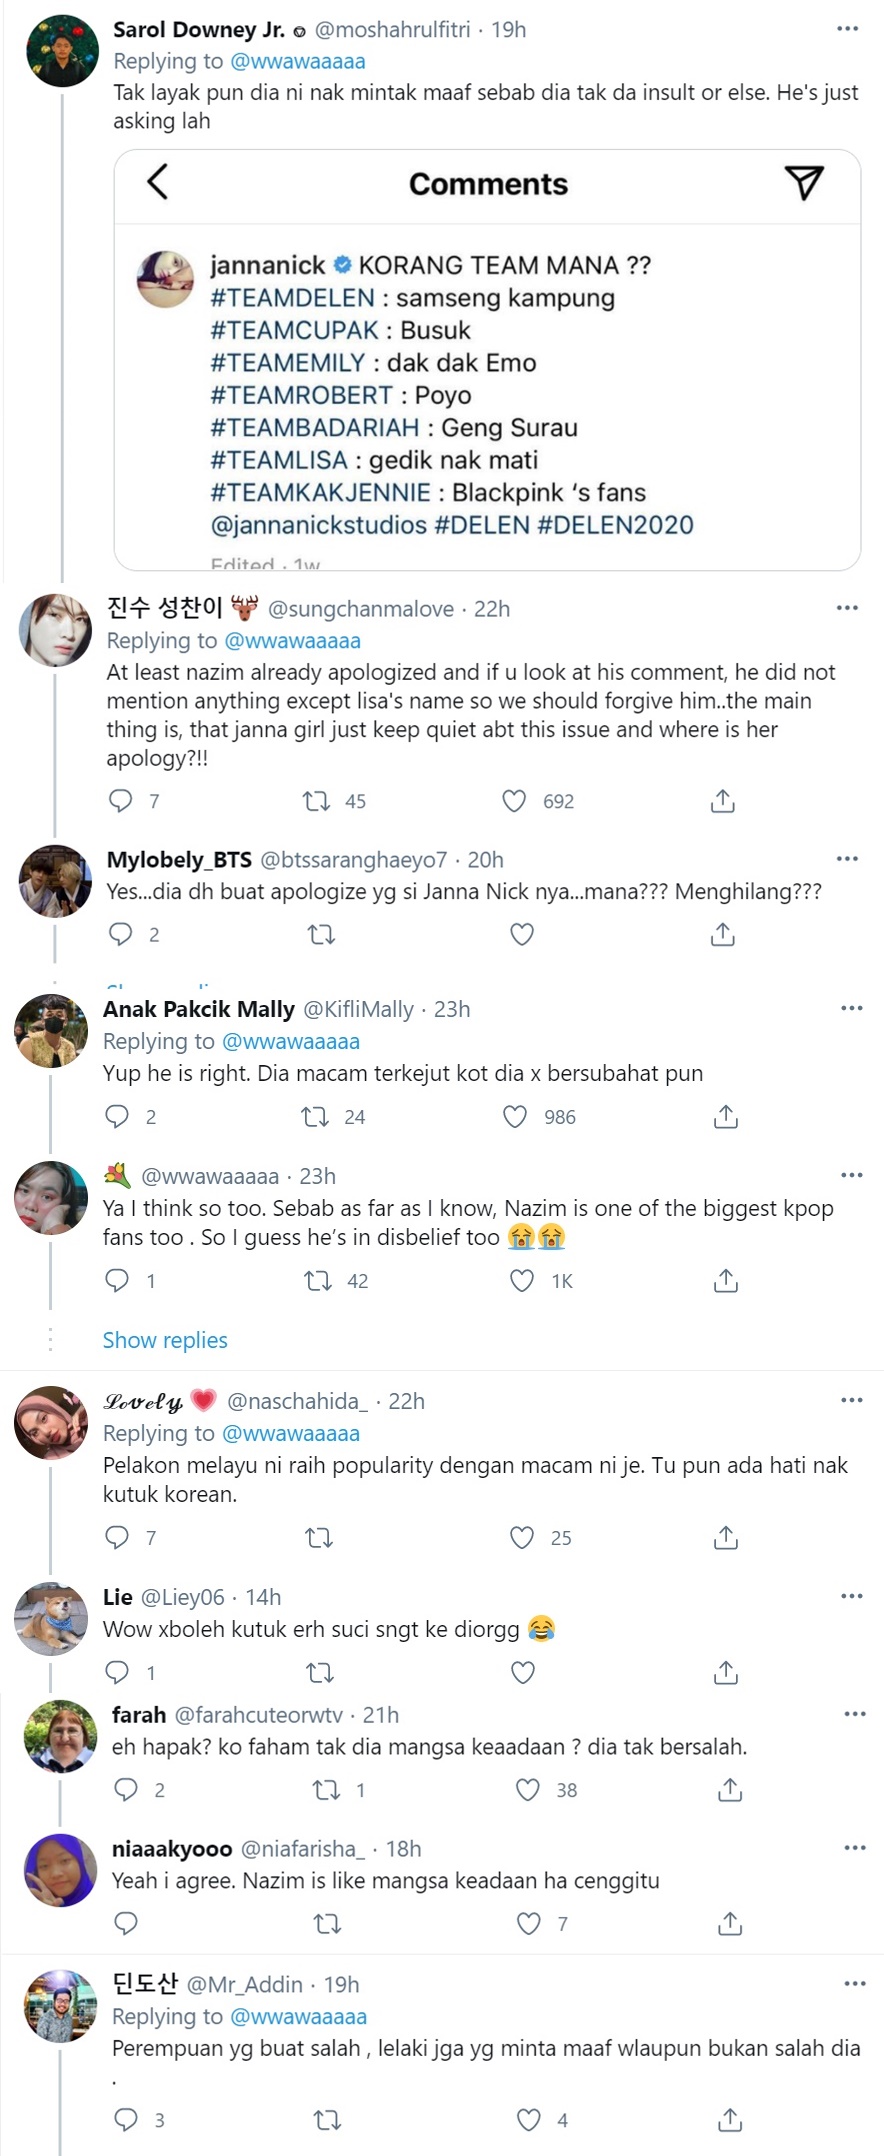
Task: Click the send icon in Comments header
Action: (804, 182)
